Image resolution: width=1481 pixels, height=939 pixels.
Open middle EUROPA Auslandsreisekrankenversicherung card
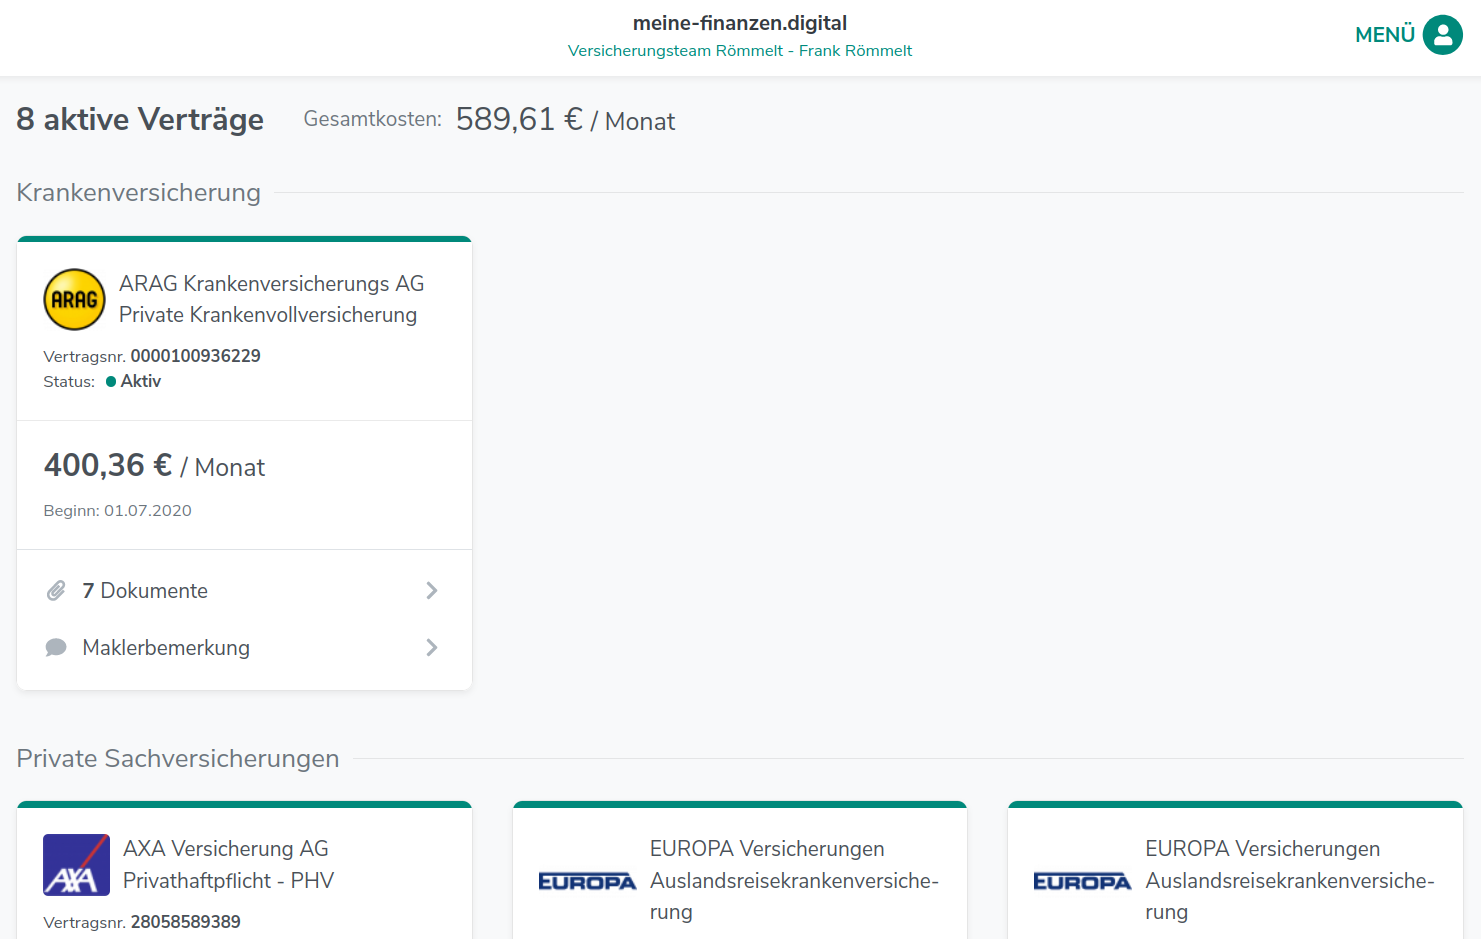[793, 880]
